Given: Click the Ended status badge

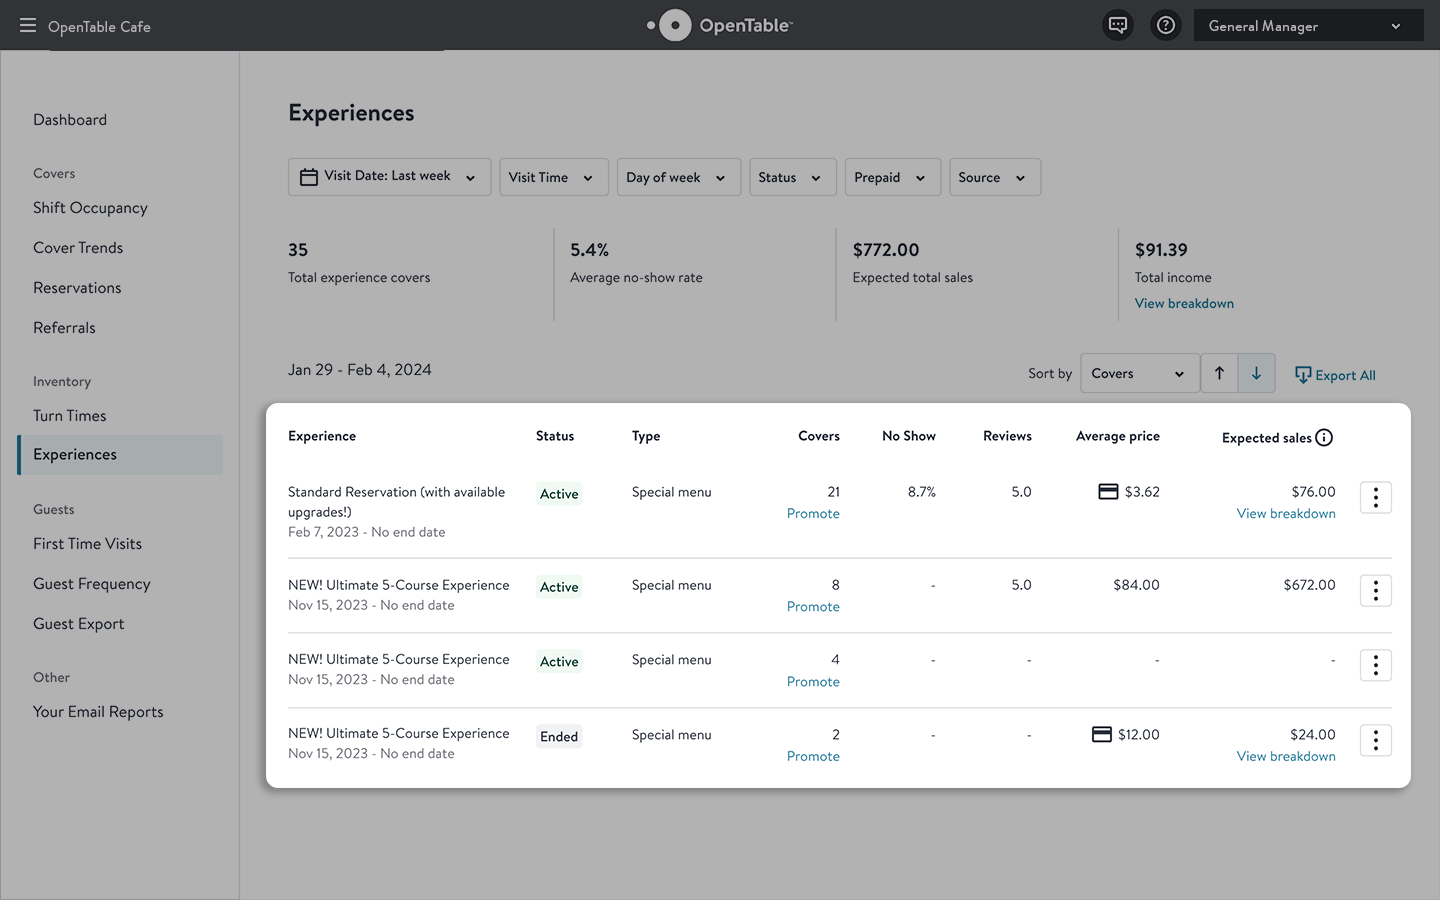Looking at the screenshot, I should tap(559, 737).
